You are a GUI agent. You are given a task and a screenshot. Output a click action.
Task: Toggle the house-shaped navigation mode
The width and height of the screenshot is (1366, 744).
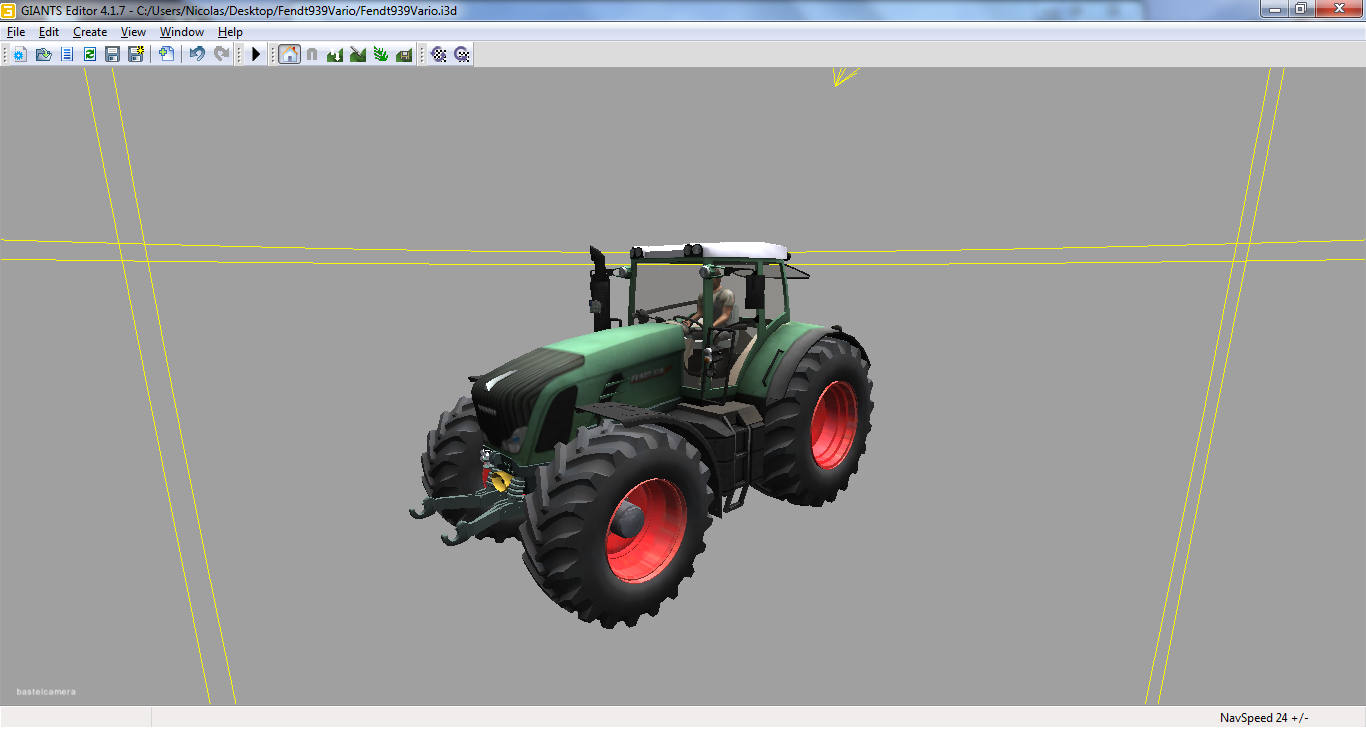289,54
